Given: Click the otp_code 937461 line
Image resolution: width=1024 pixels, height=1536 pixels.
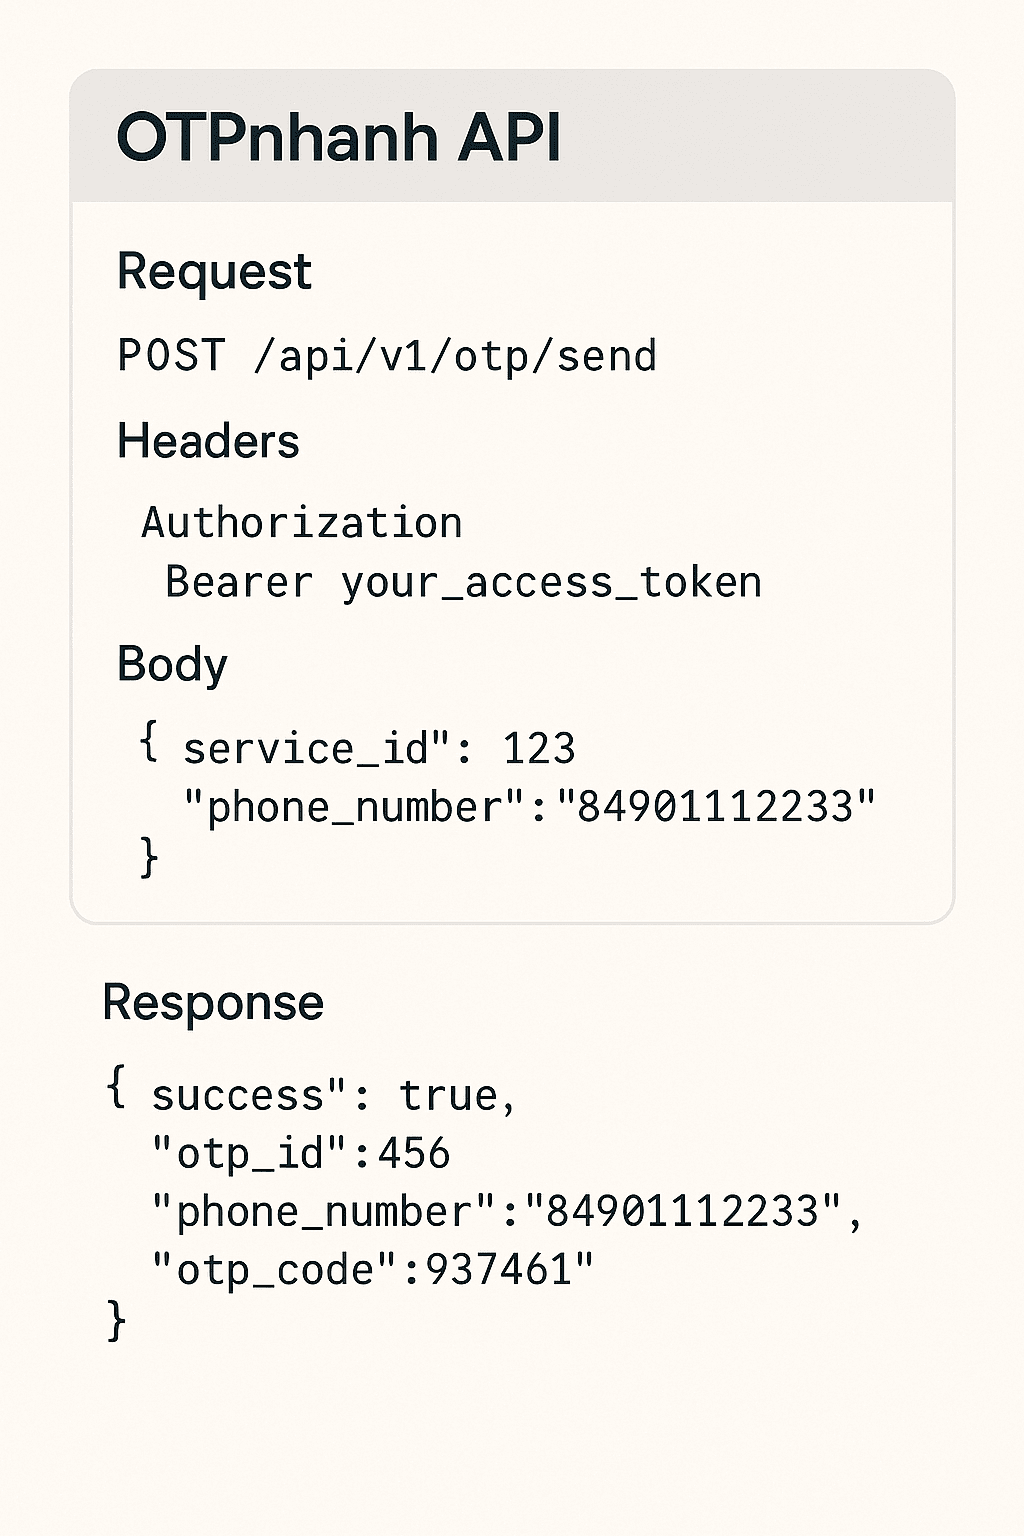Looking at the screenshot, I should click(372, 1270).
